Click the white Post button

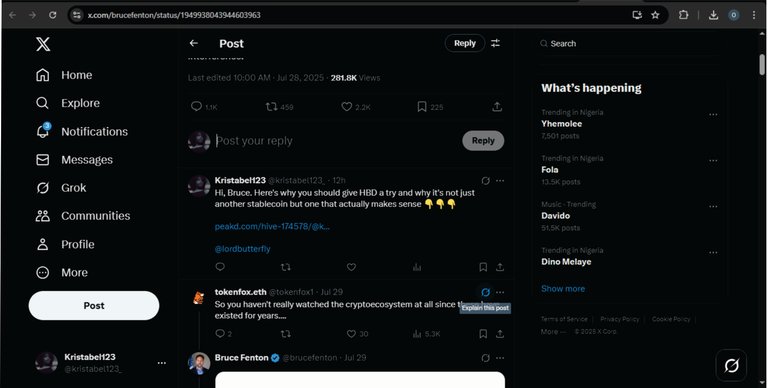coord(94,306)
